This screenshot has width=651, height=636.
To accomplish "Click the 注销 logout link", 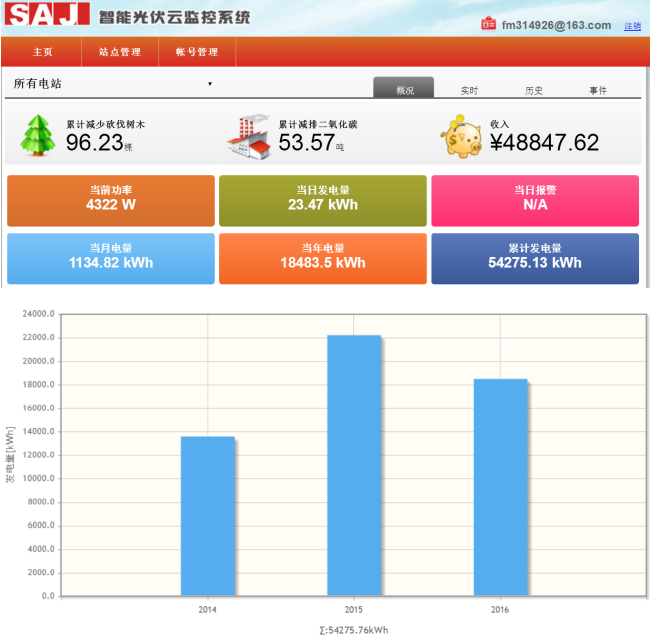I will tap(633, 26).
